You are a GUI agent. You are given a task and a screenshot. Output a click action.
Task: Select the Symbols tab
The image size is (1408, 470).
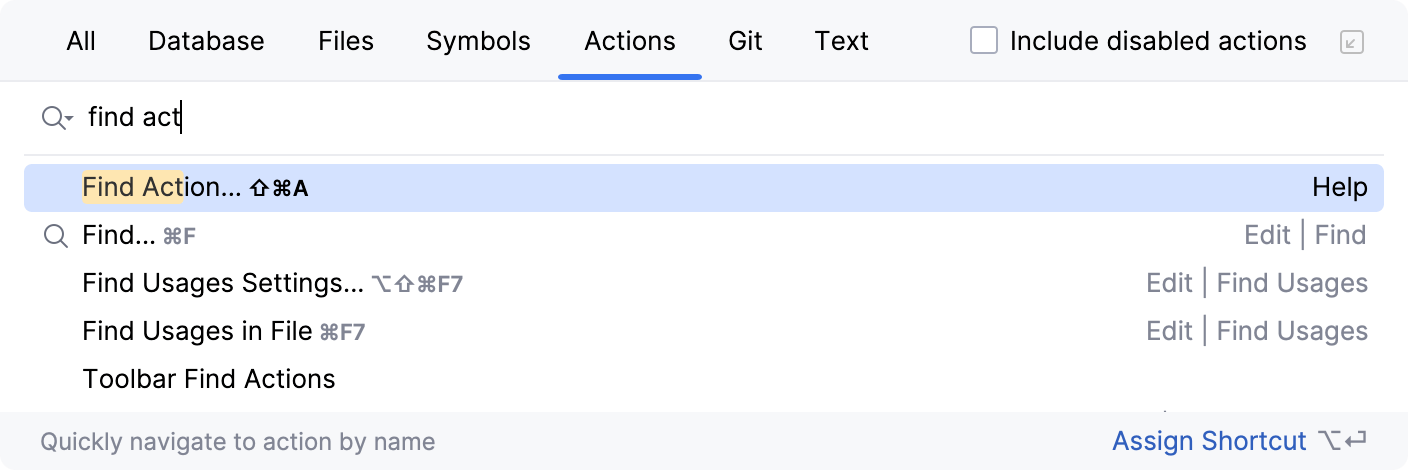point(478,41)
